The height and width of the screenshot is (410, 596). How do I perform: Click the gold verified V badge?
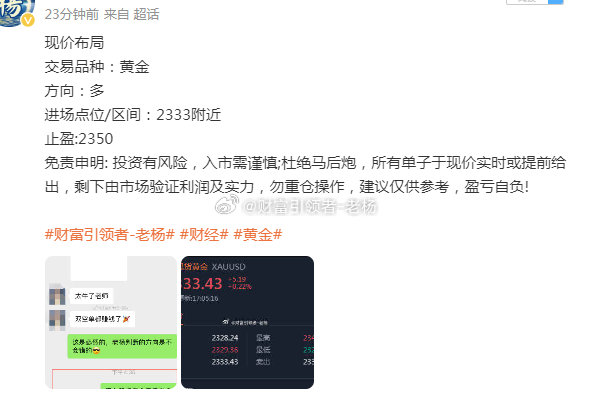tap(28, 20)
